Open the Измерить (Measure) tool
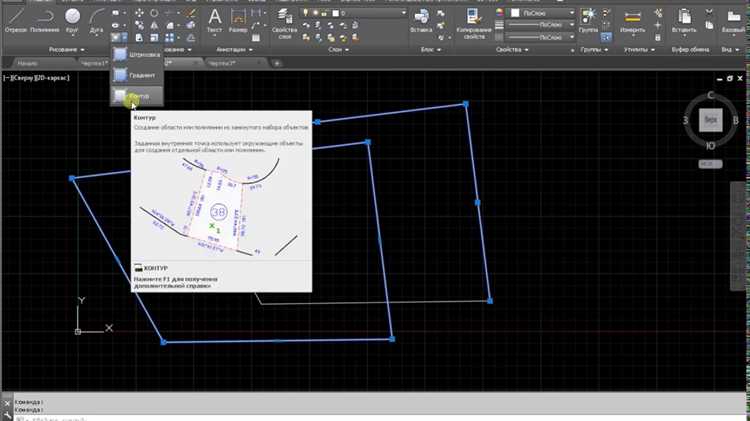The width and height of the screenshot is (750, 421). point(632,21)
